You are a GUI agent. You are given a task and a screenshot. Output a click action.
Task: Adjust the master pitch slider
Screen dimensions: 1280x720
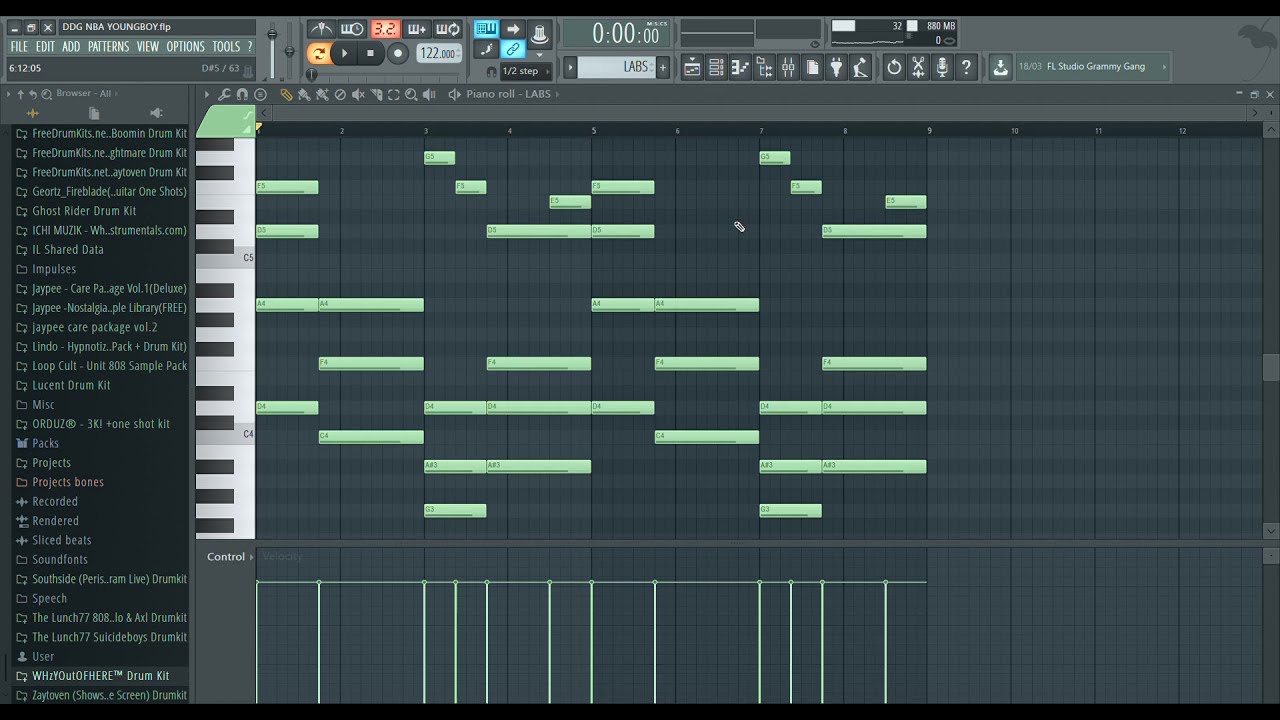click(289, 50)
